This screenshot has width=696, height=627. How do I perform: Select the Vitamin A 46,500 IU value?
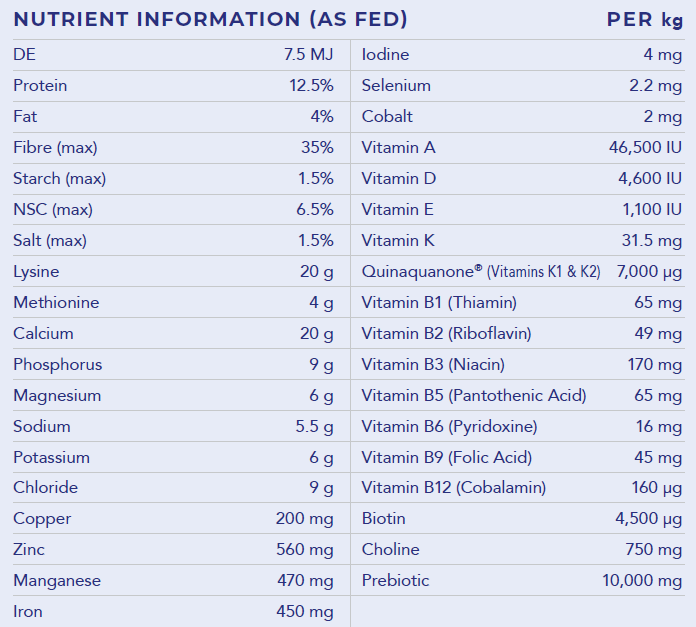tap(645, 148)
